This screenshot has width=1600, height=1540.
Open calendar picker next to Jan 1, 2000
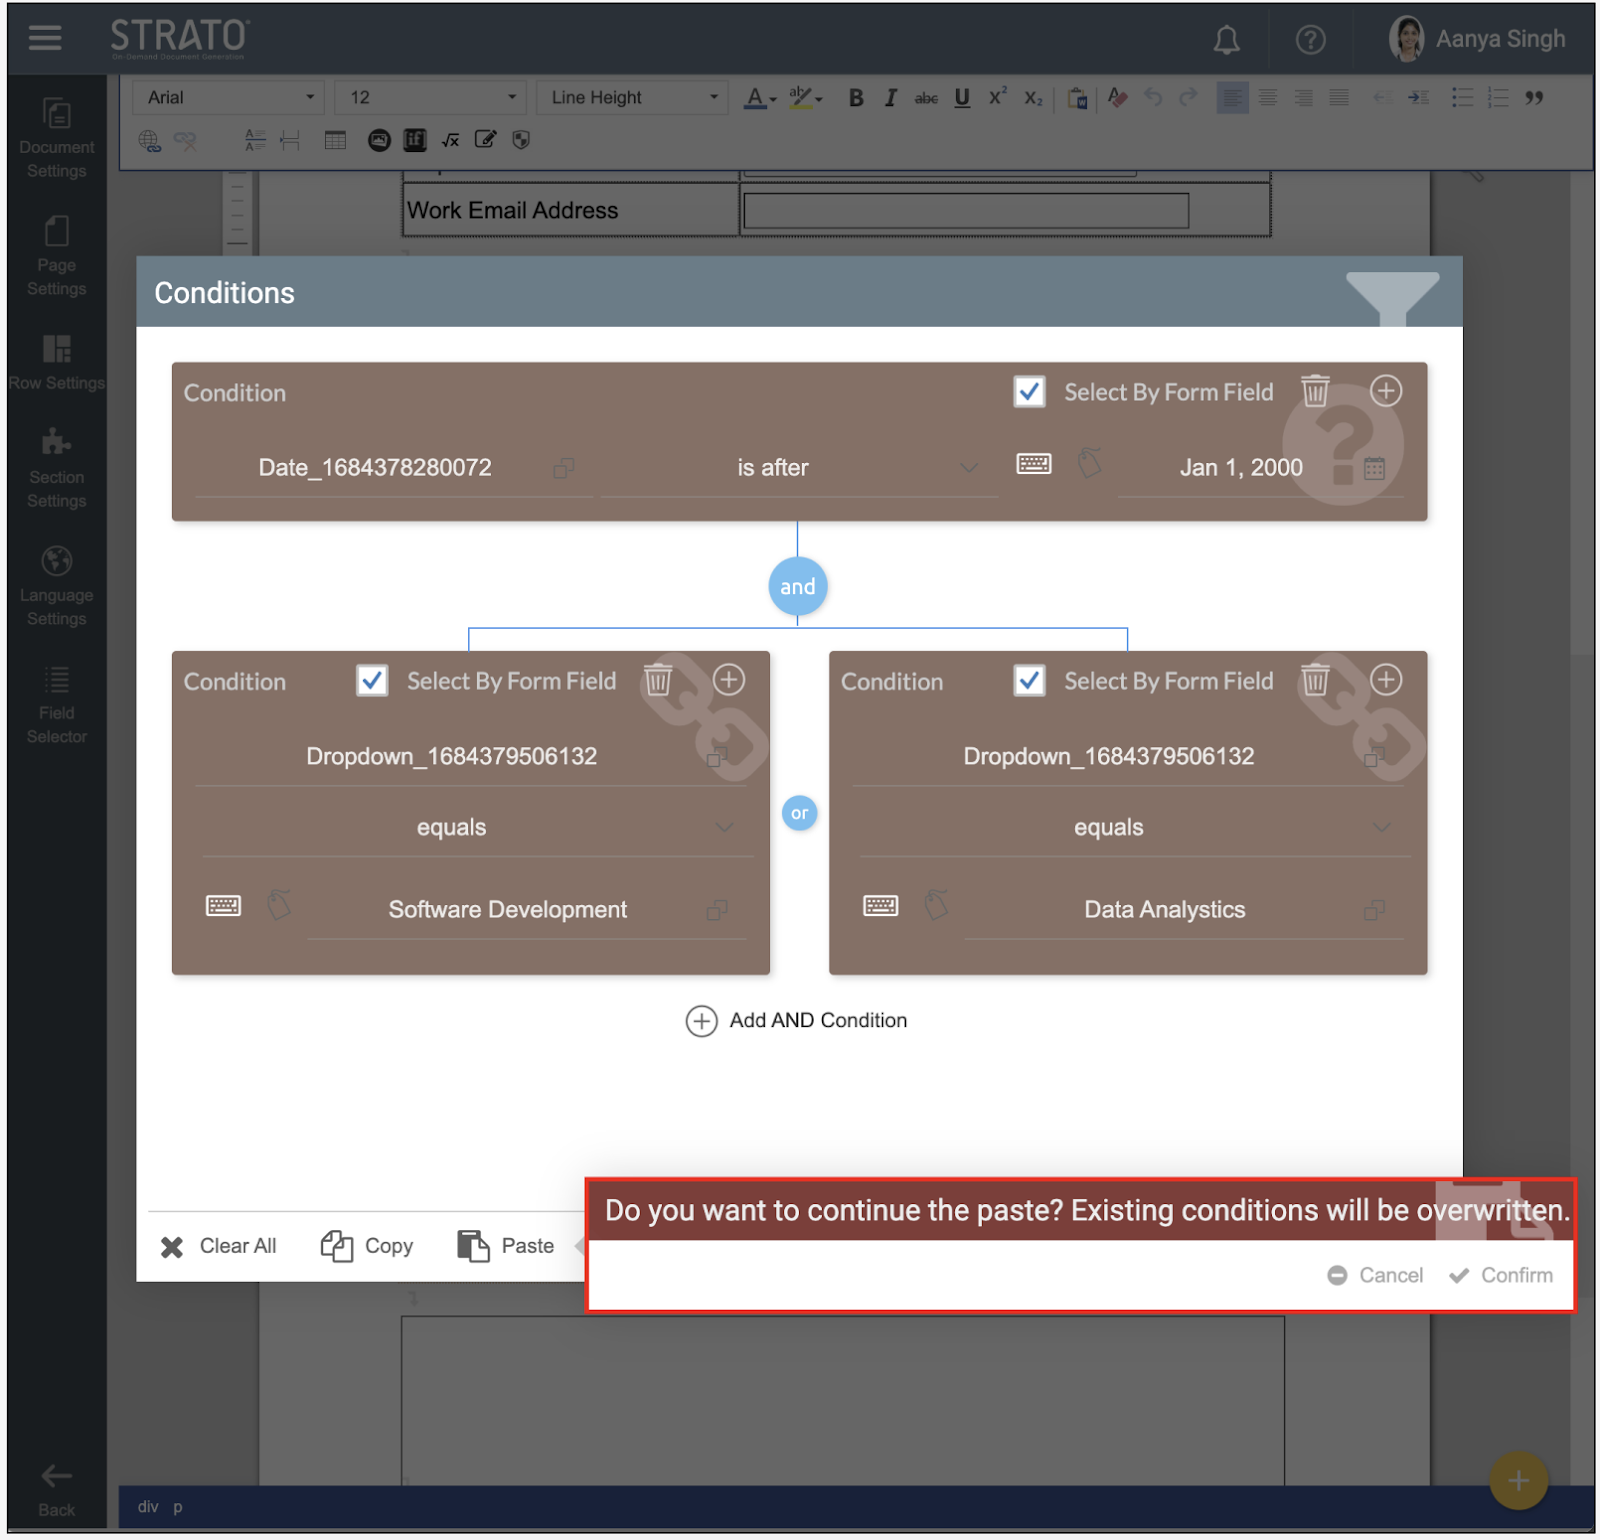click(1375, 468)
